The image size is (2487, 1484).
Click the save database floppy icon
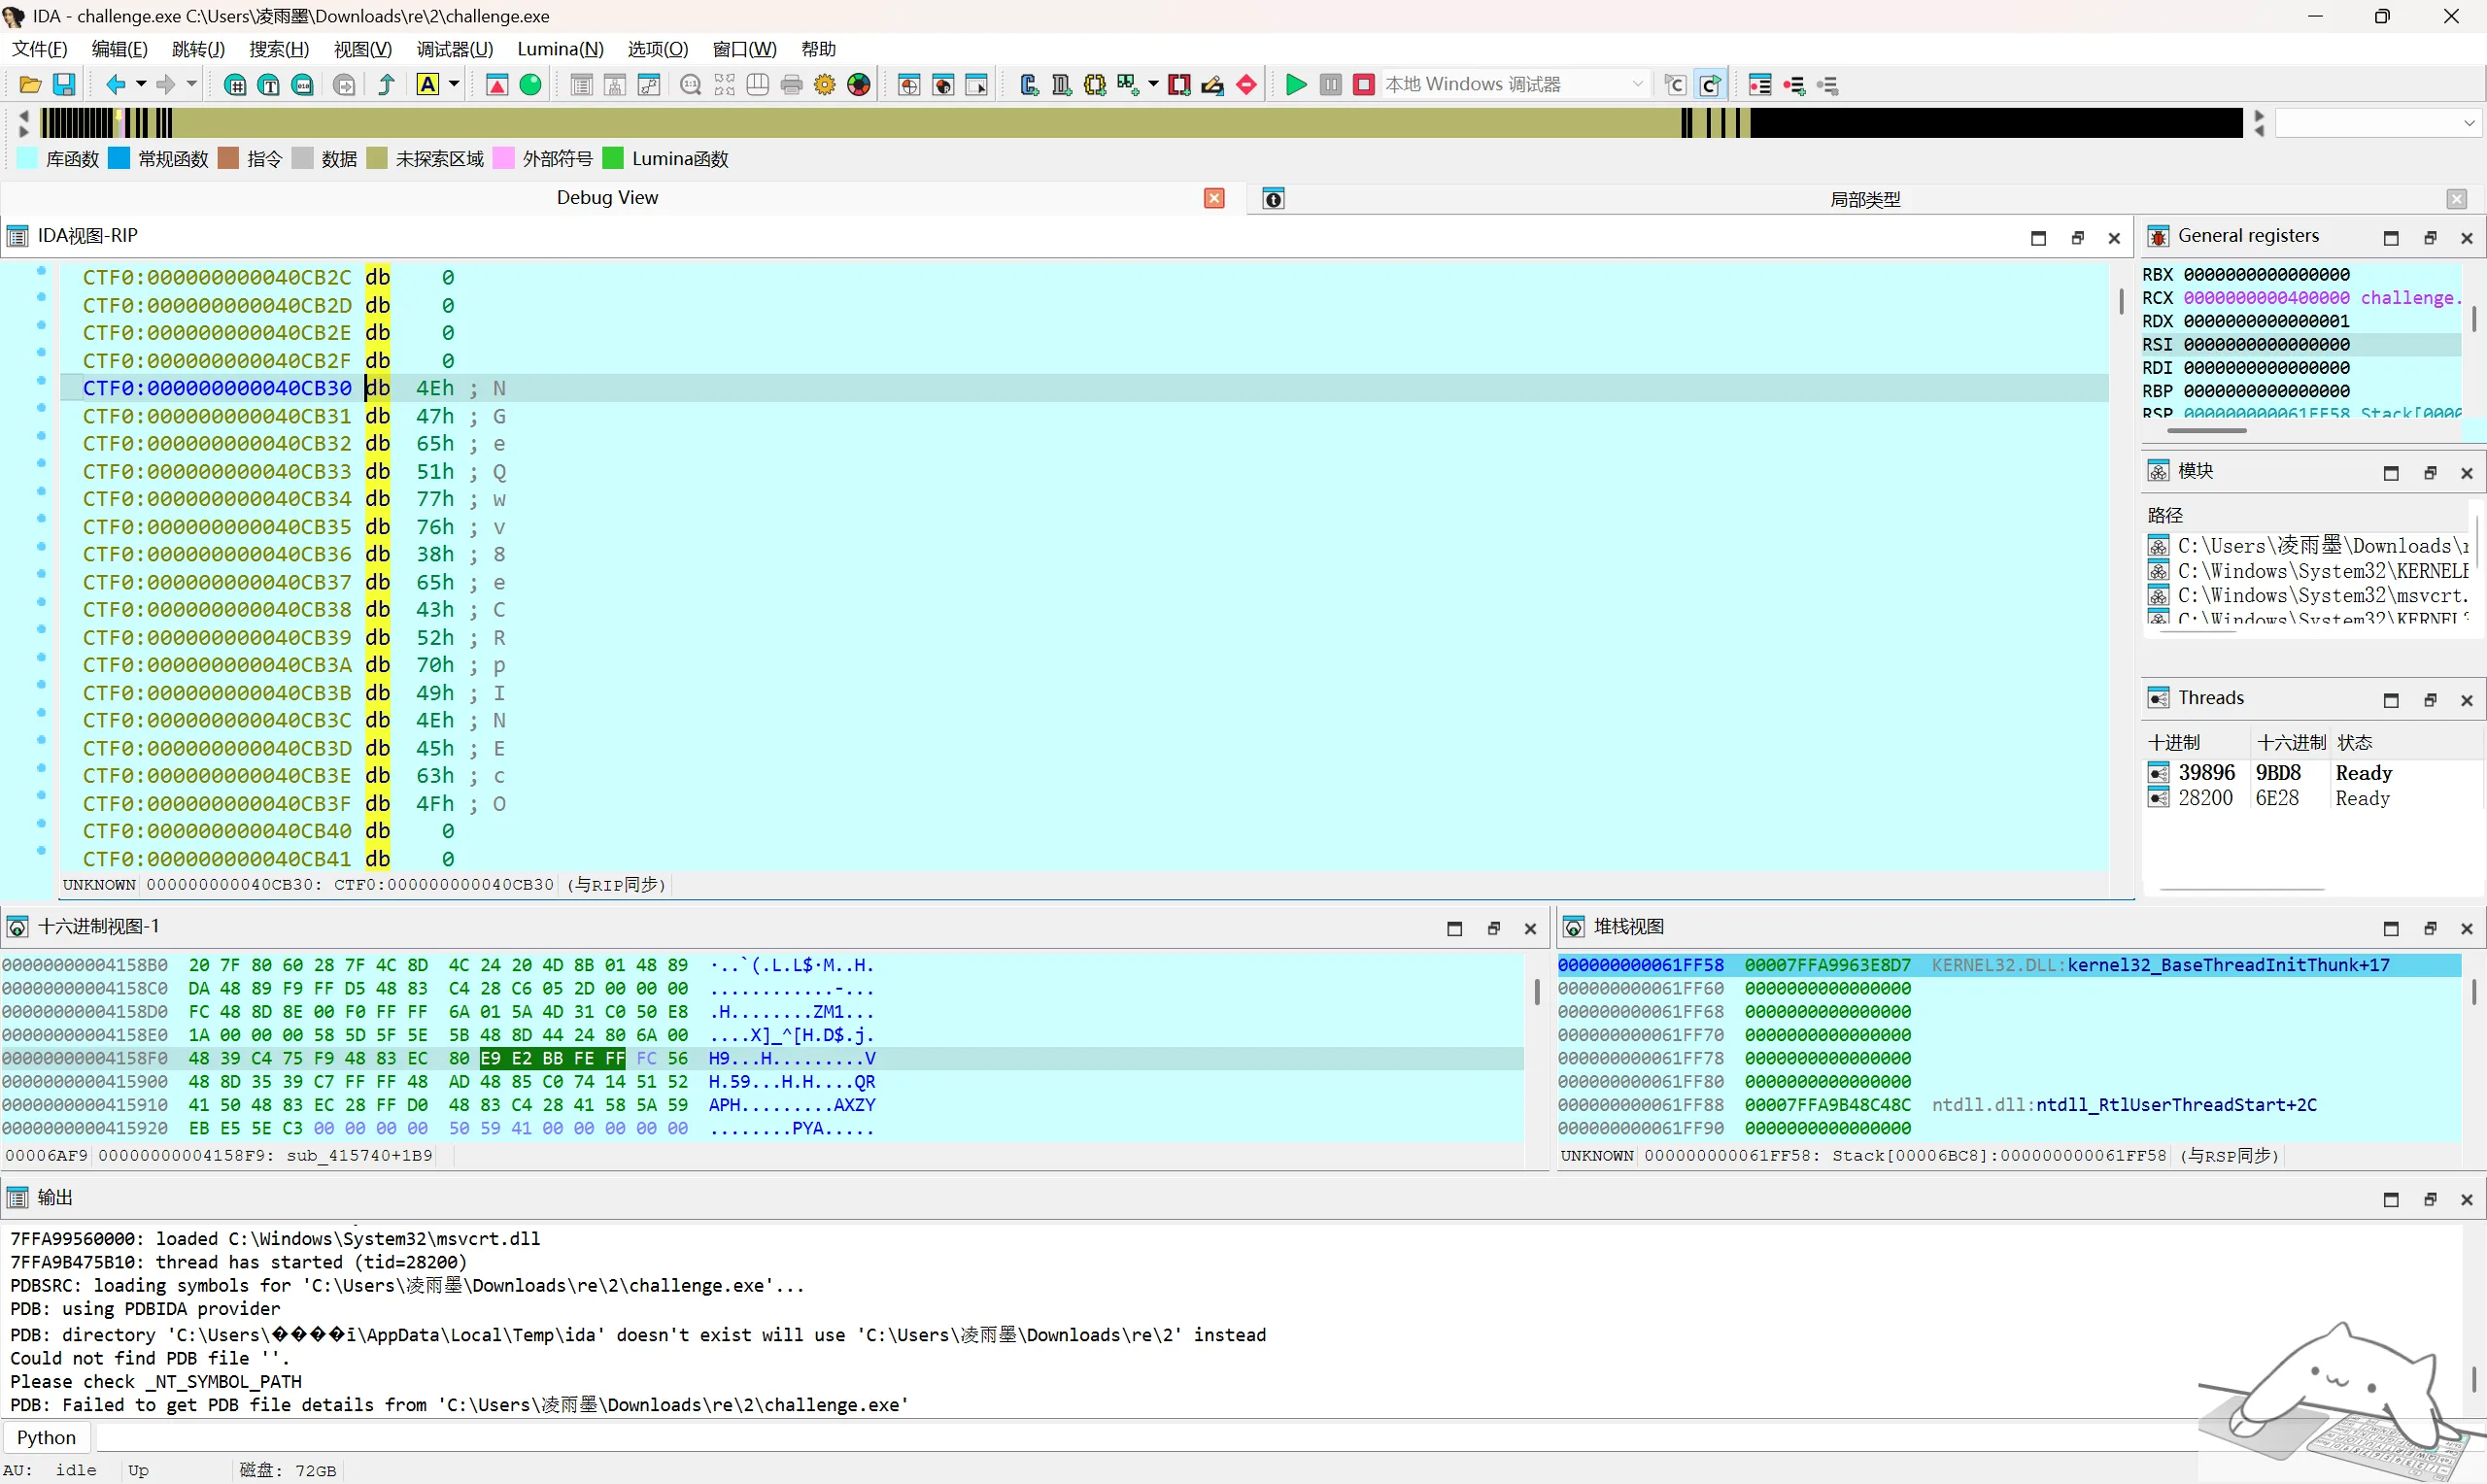[x=63, y=85]
